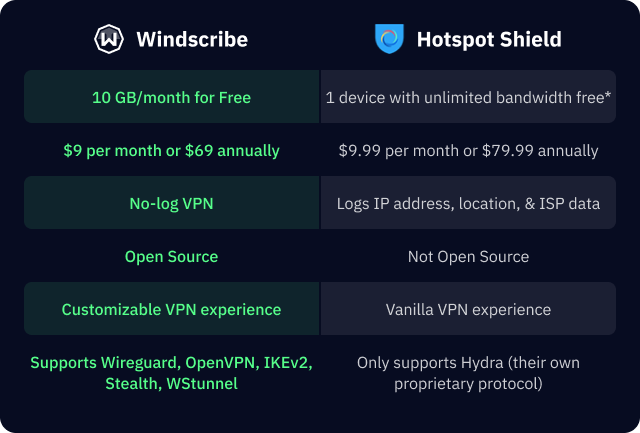Click Supports Wireguard, OpenVPN, IKEv2 text
Viewport: 640px width, 433px height.
pyautogui.click(x=171, y=363)
